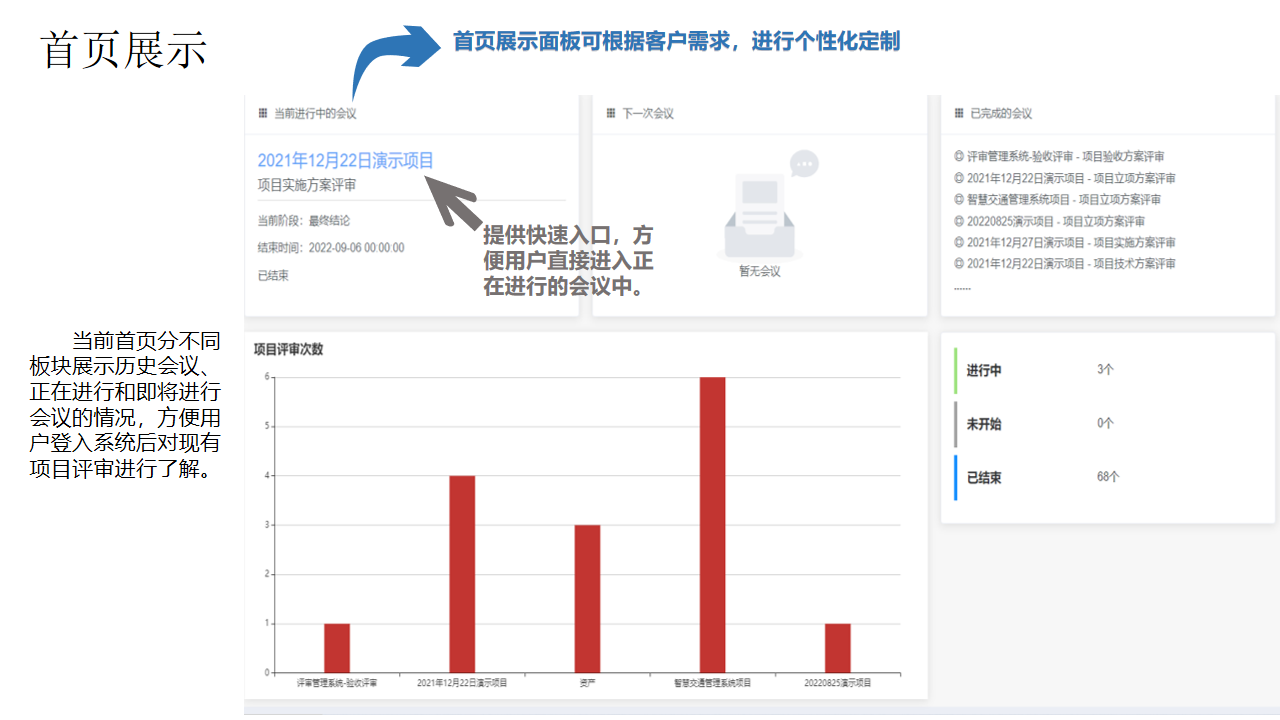Click circle icon before 评审管理系统-验收评审 entry
The width and height of the screenshot is (1280, 720).
coord(959,157)
